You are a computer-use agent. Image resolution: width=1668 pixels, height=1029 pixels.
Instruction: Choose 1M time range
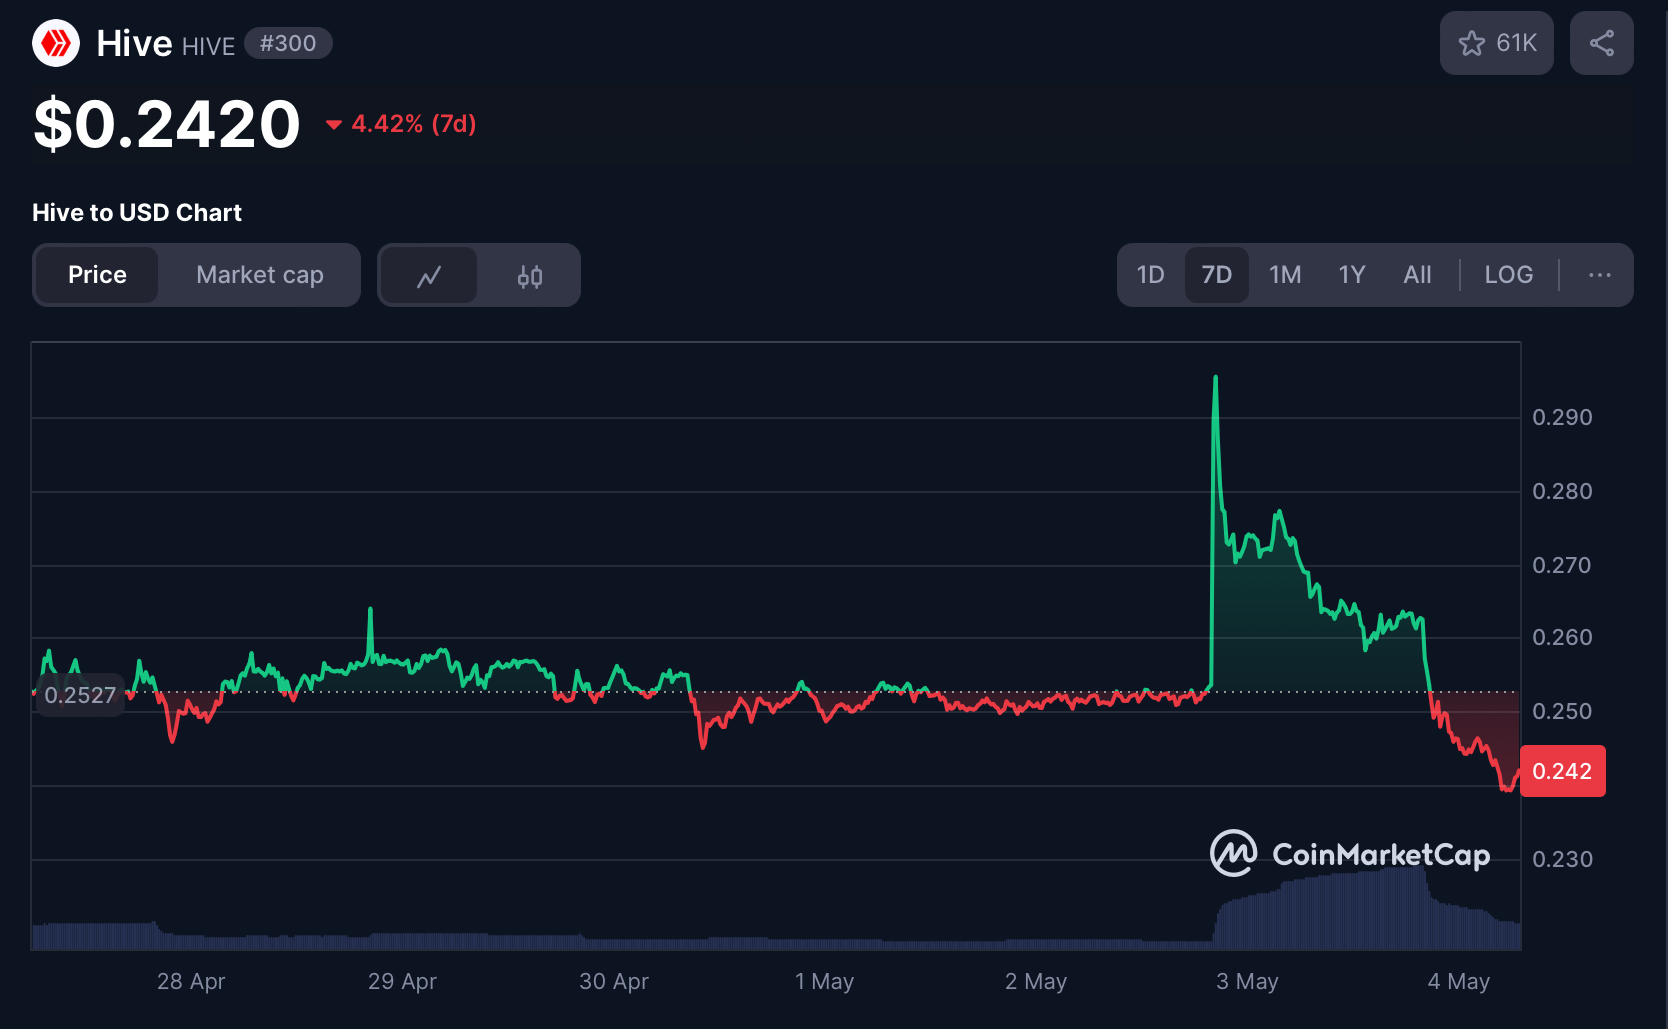pos(1285,275)
